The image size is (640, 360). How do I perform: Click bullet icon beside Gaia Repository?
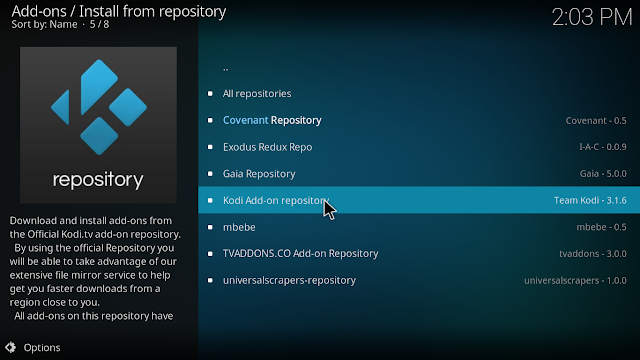coord(210,174)
